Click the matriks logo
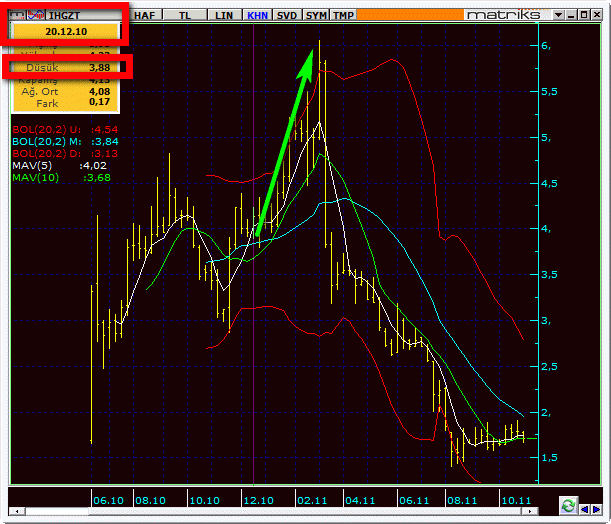 tap(503, 15)
